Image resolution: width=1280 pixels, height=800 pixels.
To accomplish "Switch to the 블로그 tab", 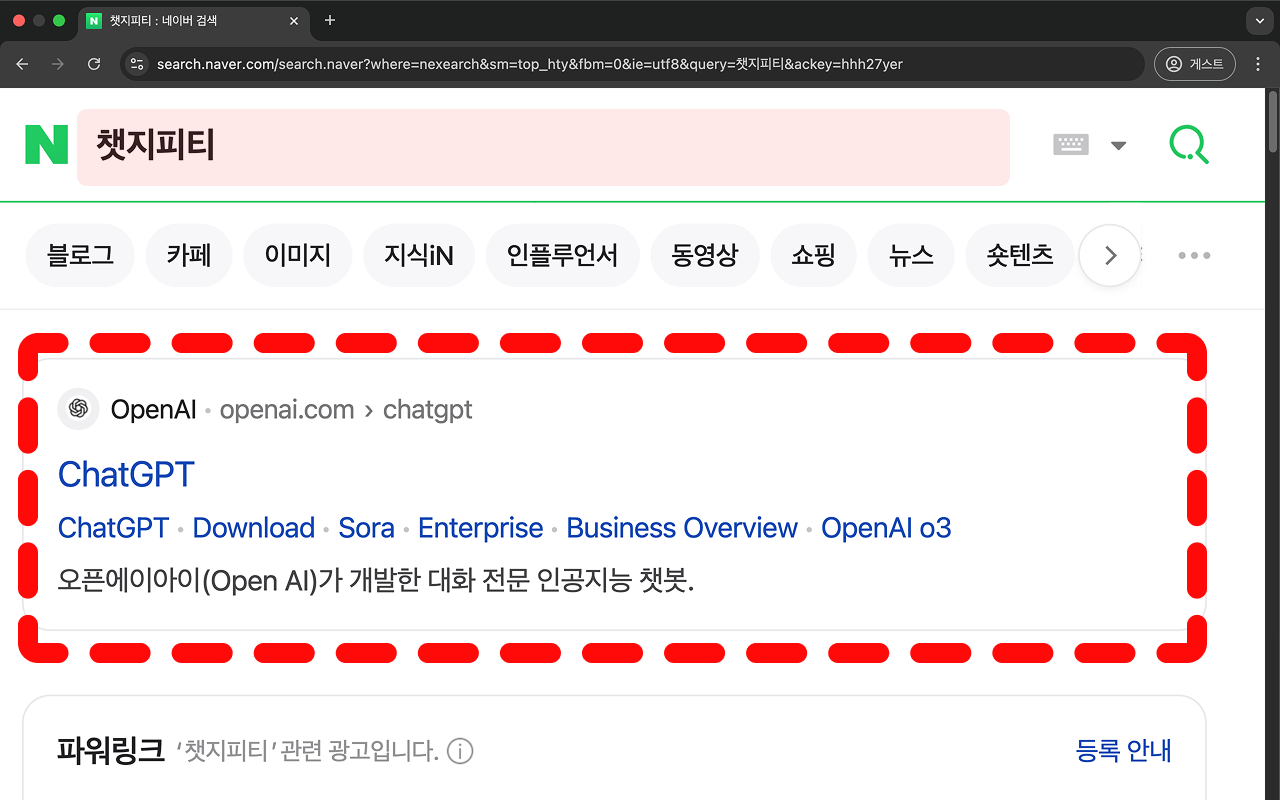I will [x=80, y=256].
